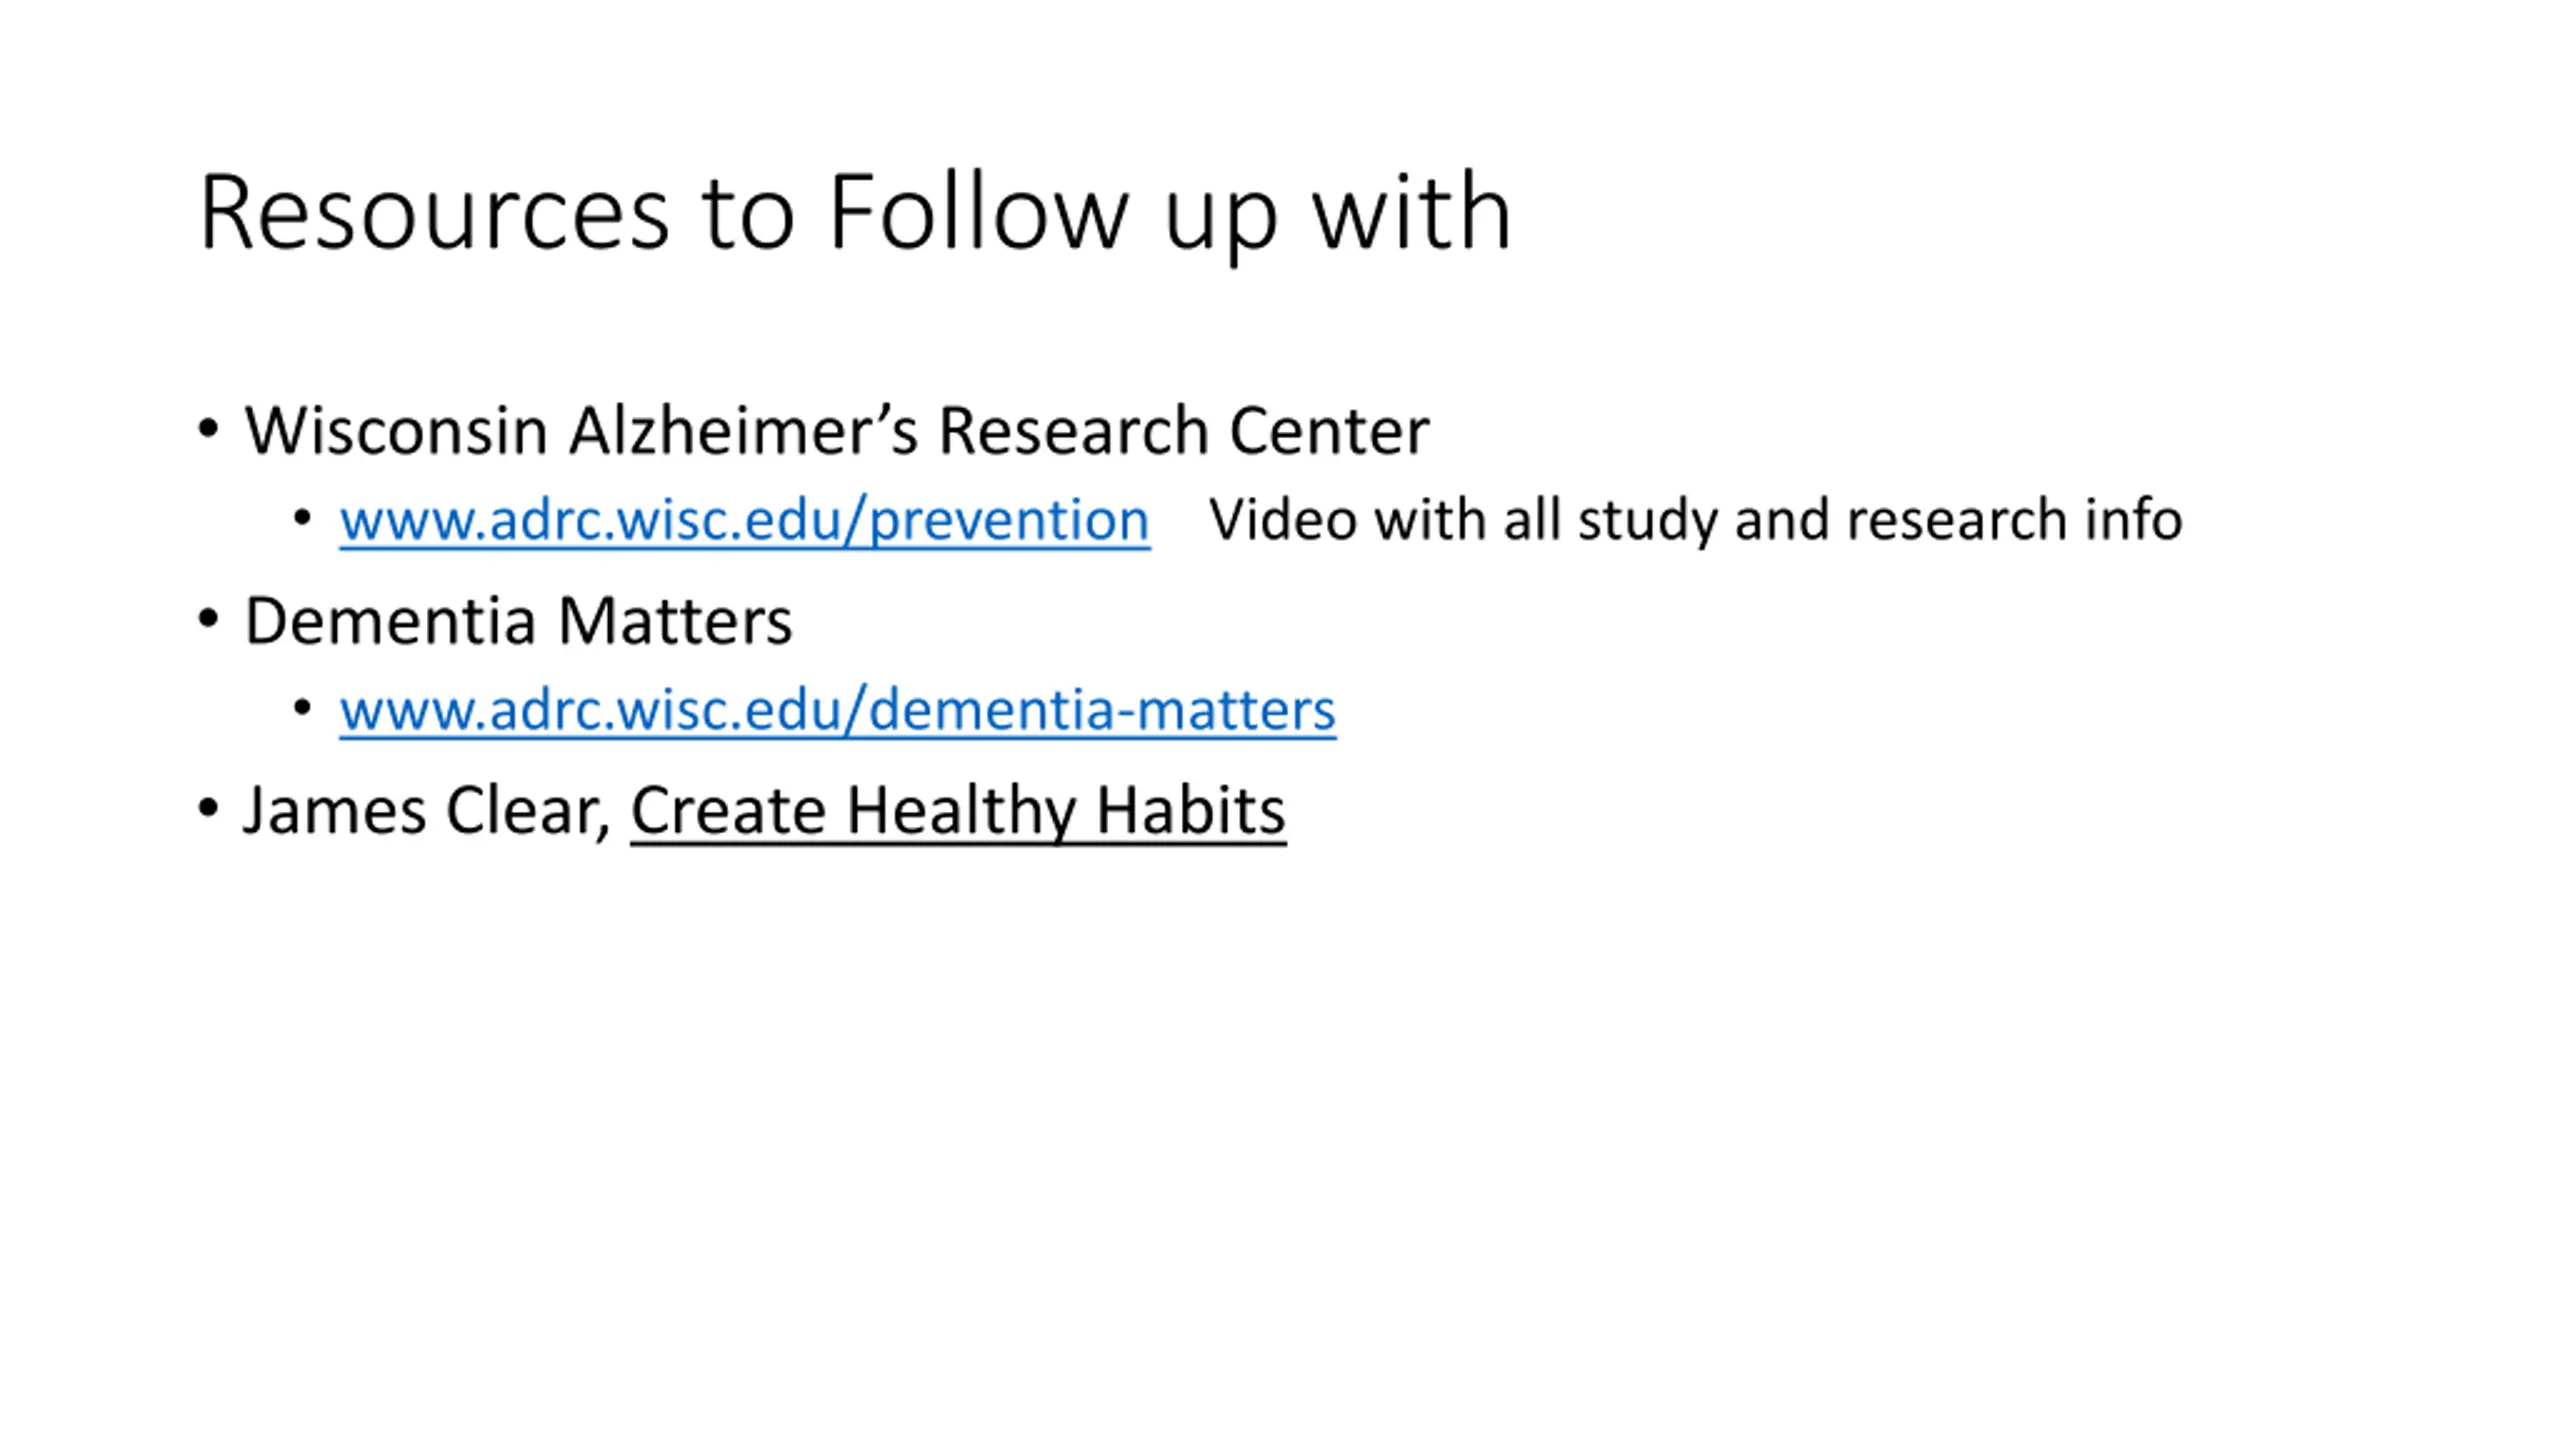Click sub-bullet before dementia-matters link
This screenshot has height=1440, width=2560.
point(303,708)
